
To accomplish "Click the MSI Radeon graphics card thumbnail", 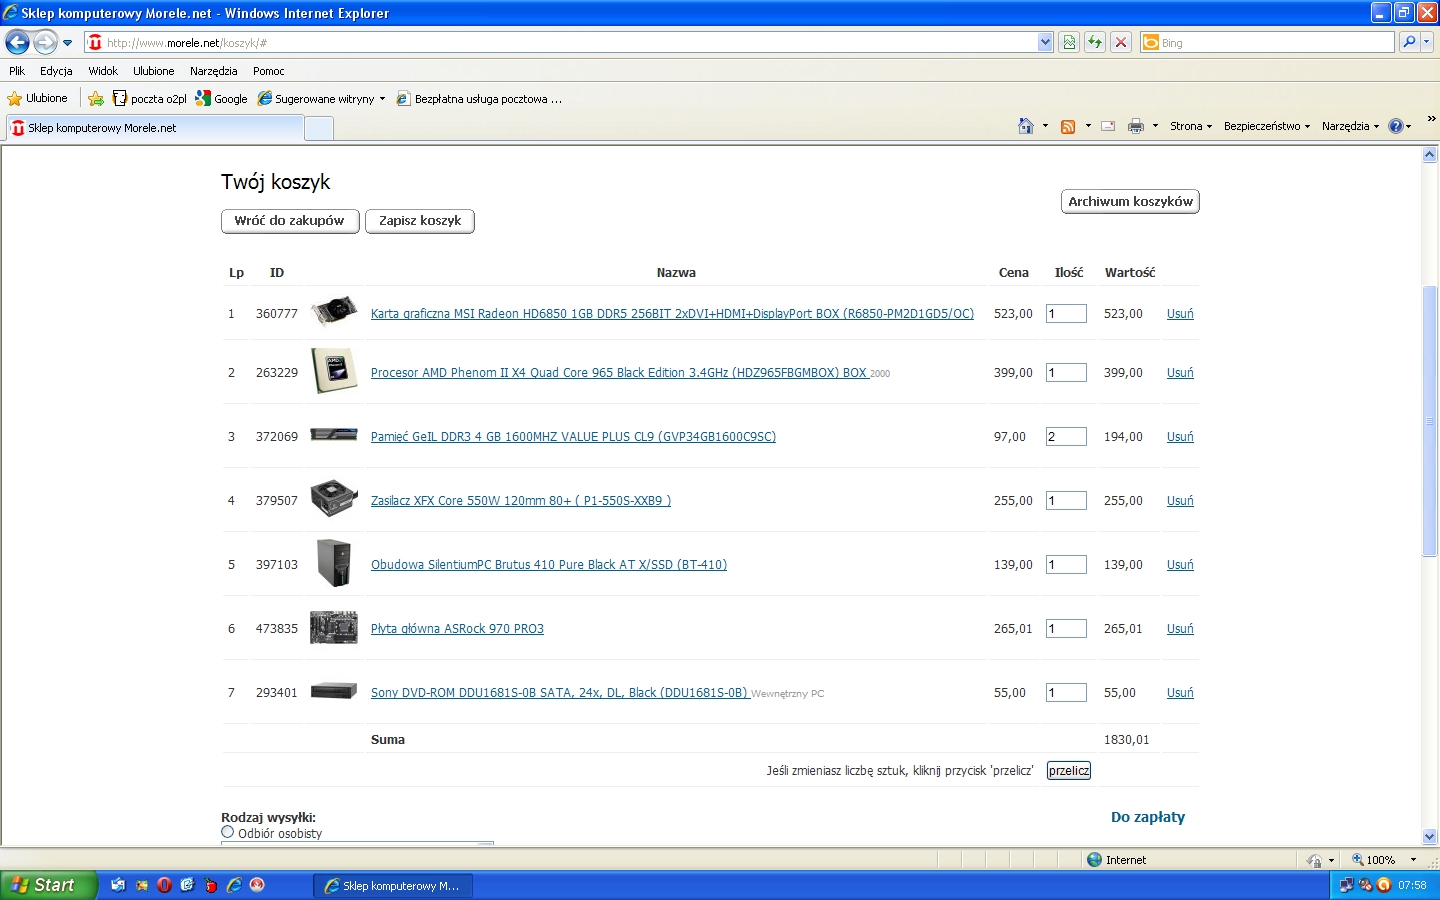I will (334, 311).
